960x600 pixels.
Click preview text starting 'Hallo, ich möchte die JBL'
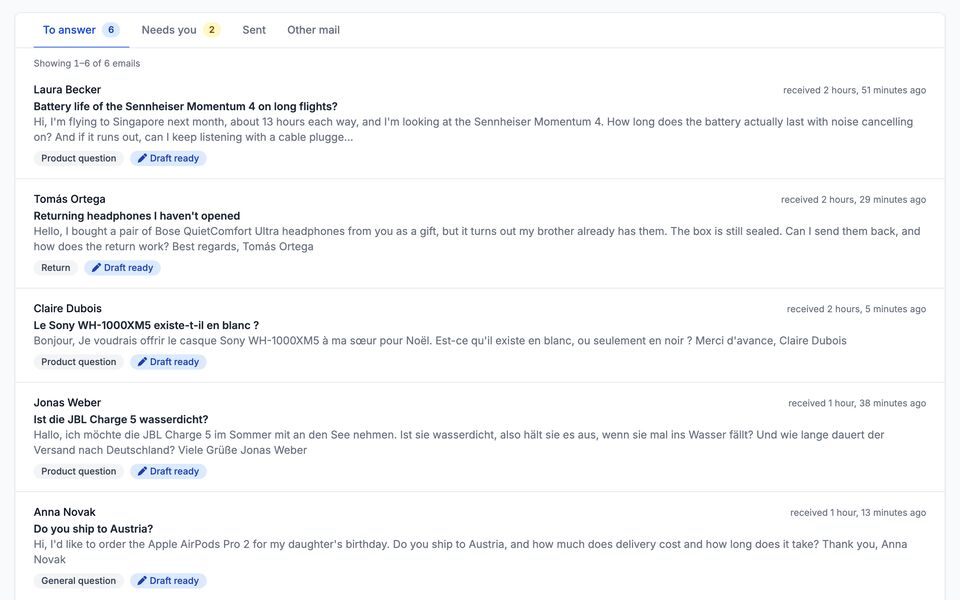click(x=459, y=443)
